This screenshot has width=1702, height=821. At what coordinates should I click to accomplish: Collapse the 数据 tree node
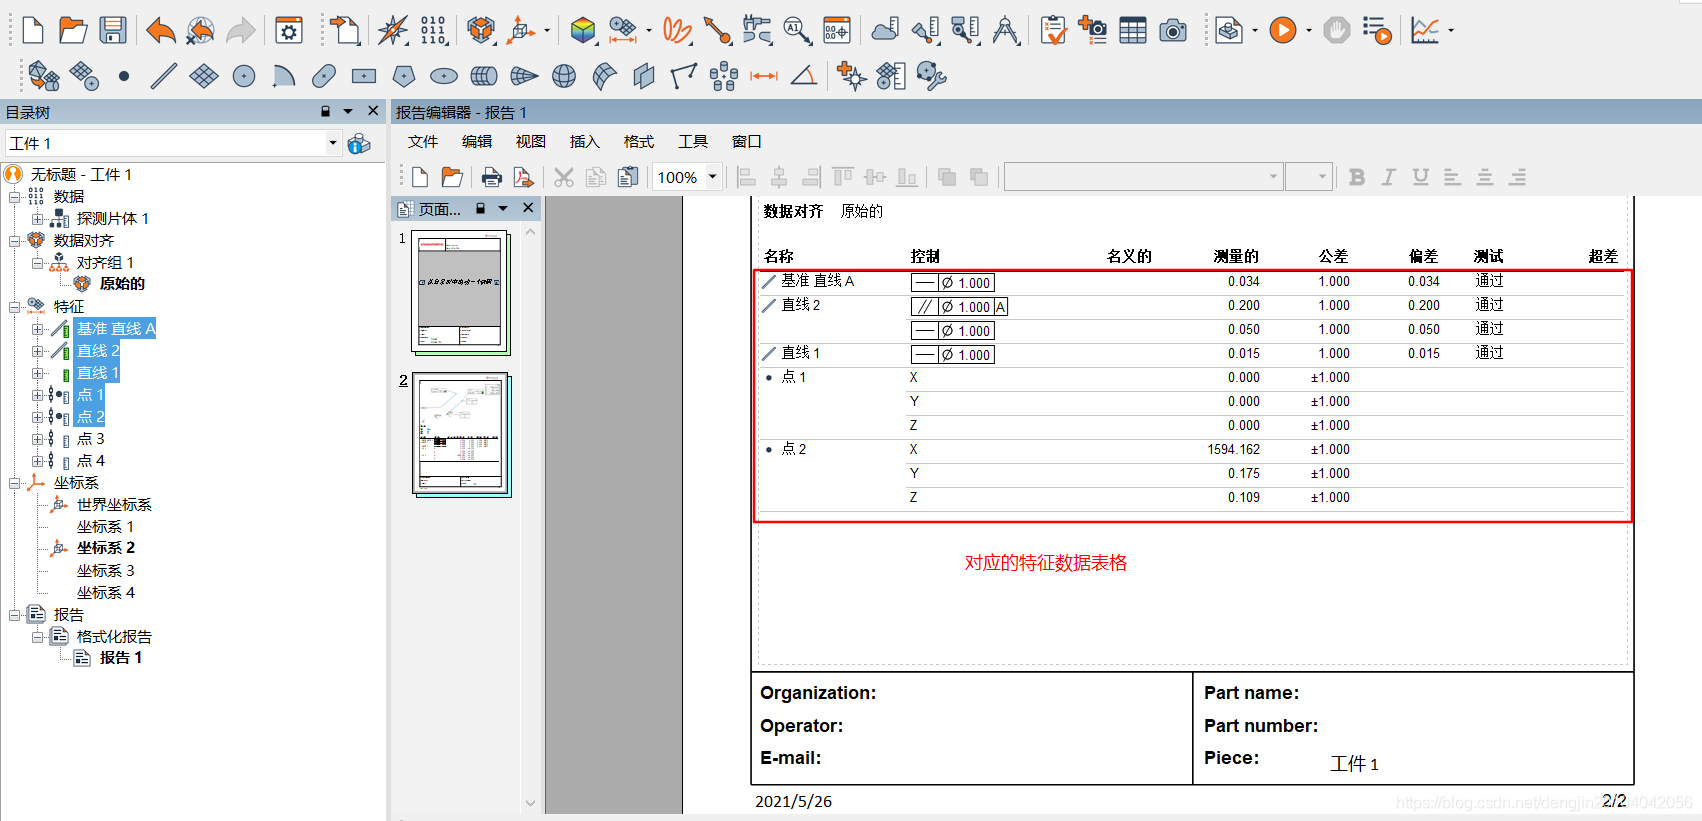tap(15, 196)
